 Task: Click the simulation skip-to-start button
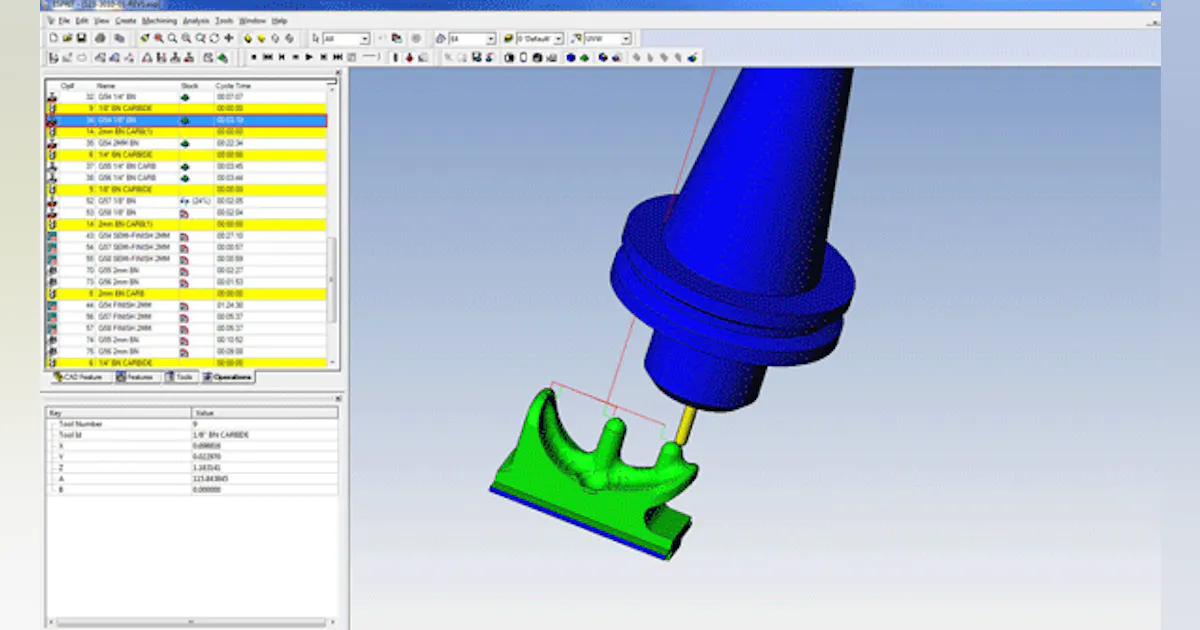(268, 57)
